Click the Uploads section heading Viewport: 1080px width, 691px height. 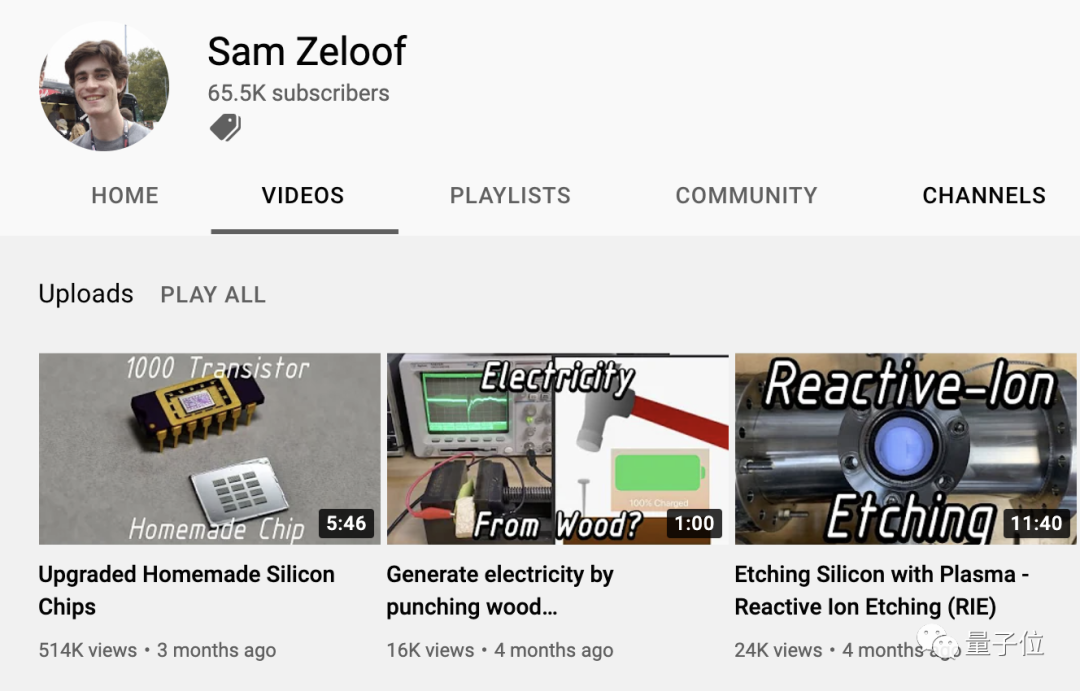86,294
